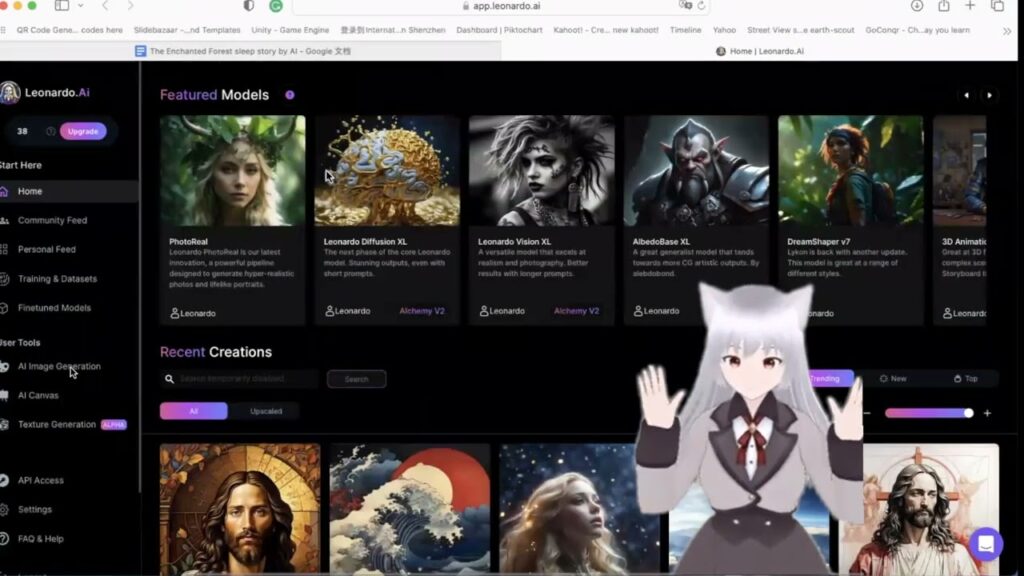Click the privacy shield icon
This screenshot has height=576, width=1024.
(x=249, y=5)
